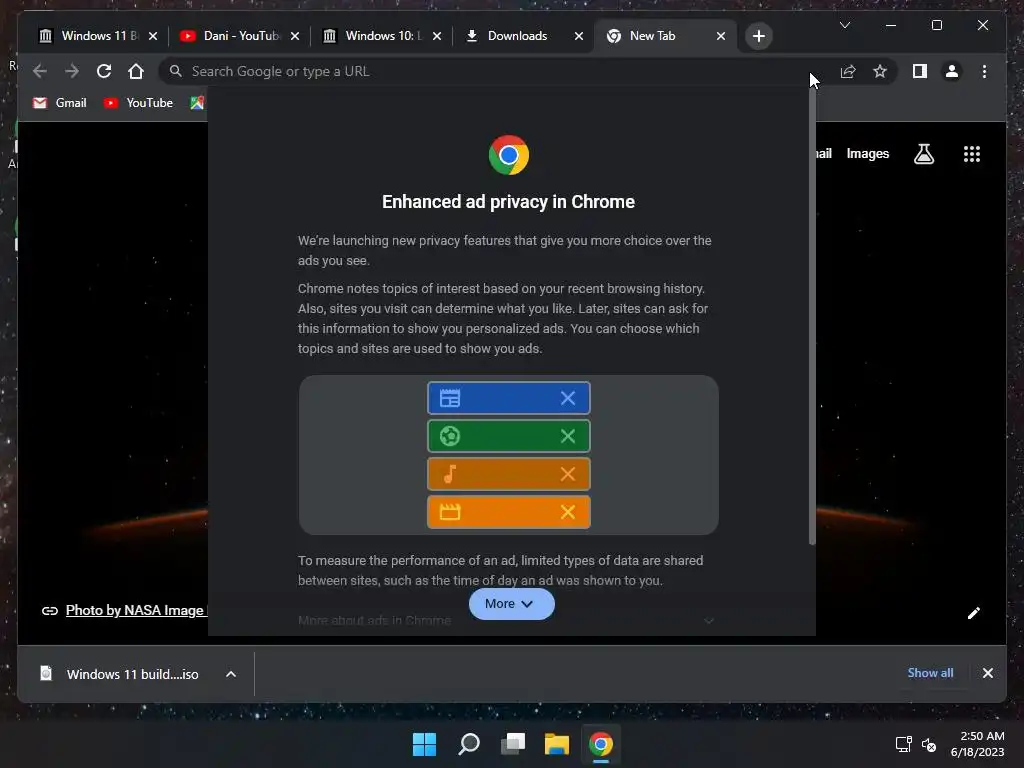Close the downloads bar
Screen dimensions: 1024x768
987,673
